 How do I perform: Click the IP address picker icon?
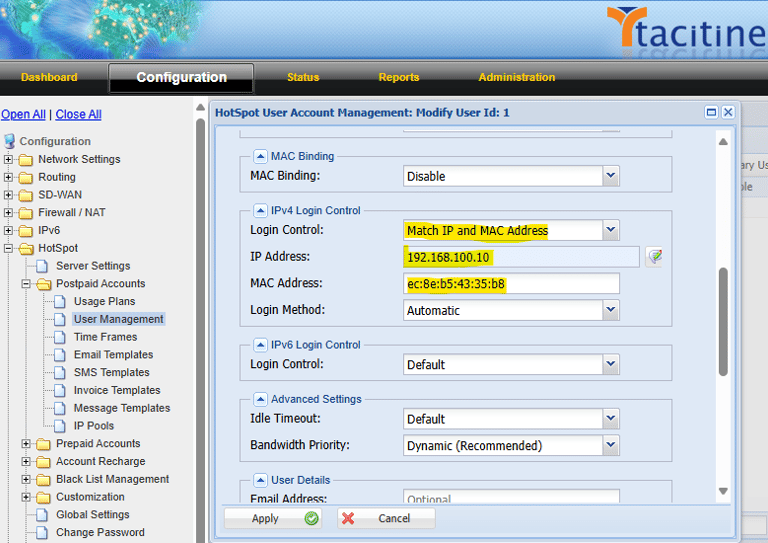[654, 257]
